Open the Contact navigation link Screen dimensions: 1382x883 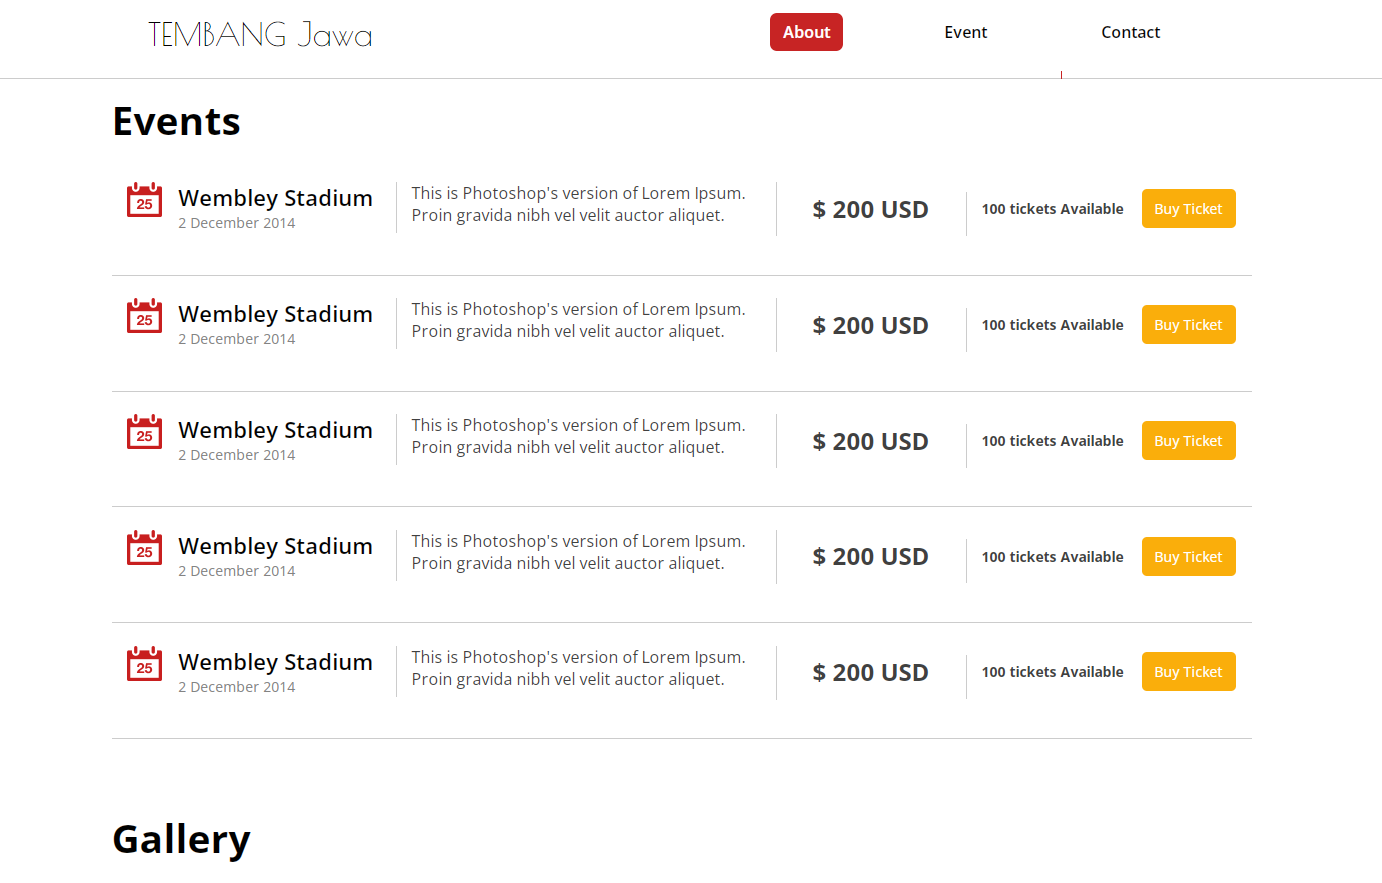pos(1131,32)
